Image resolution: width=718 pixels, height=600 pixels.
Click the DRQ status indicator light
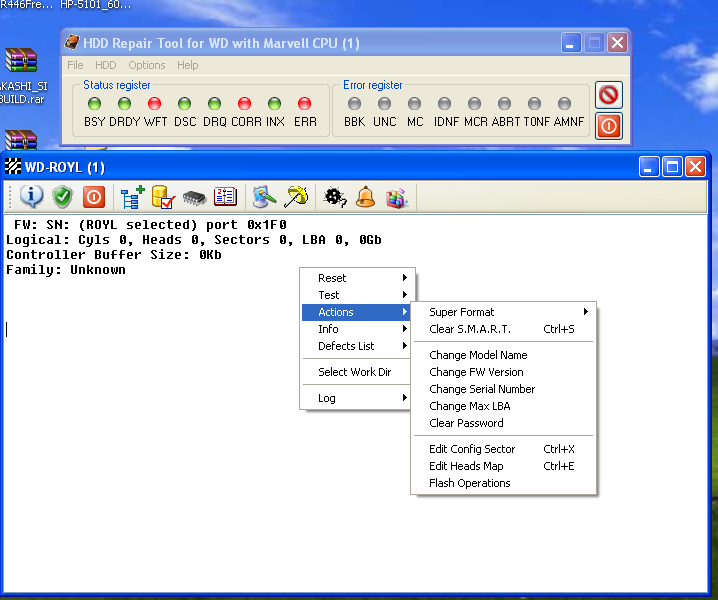tap(214, 104)
